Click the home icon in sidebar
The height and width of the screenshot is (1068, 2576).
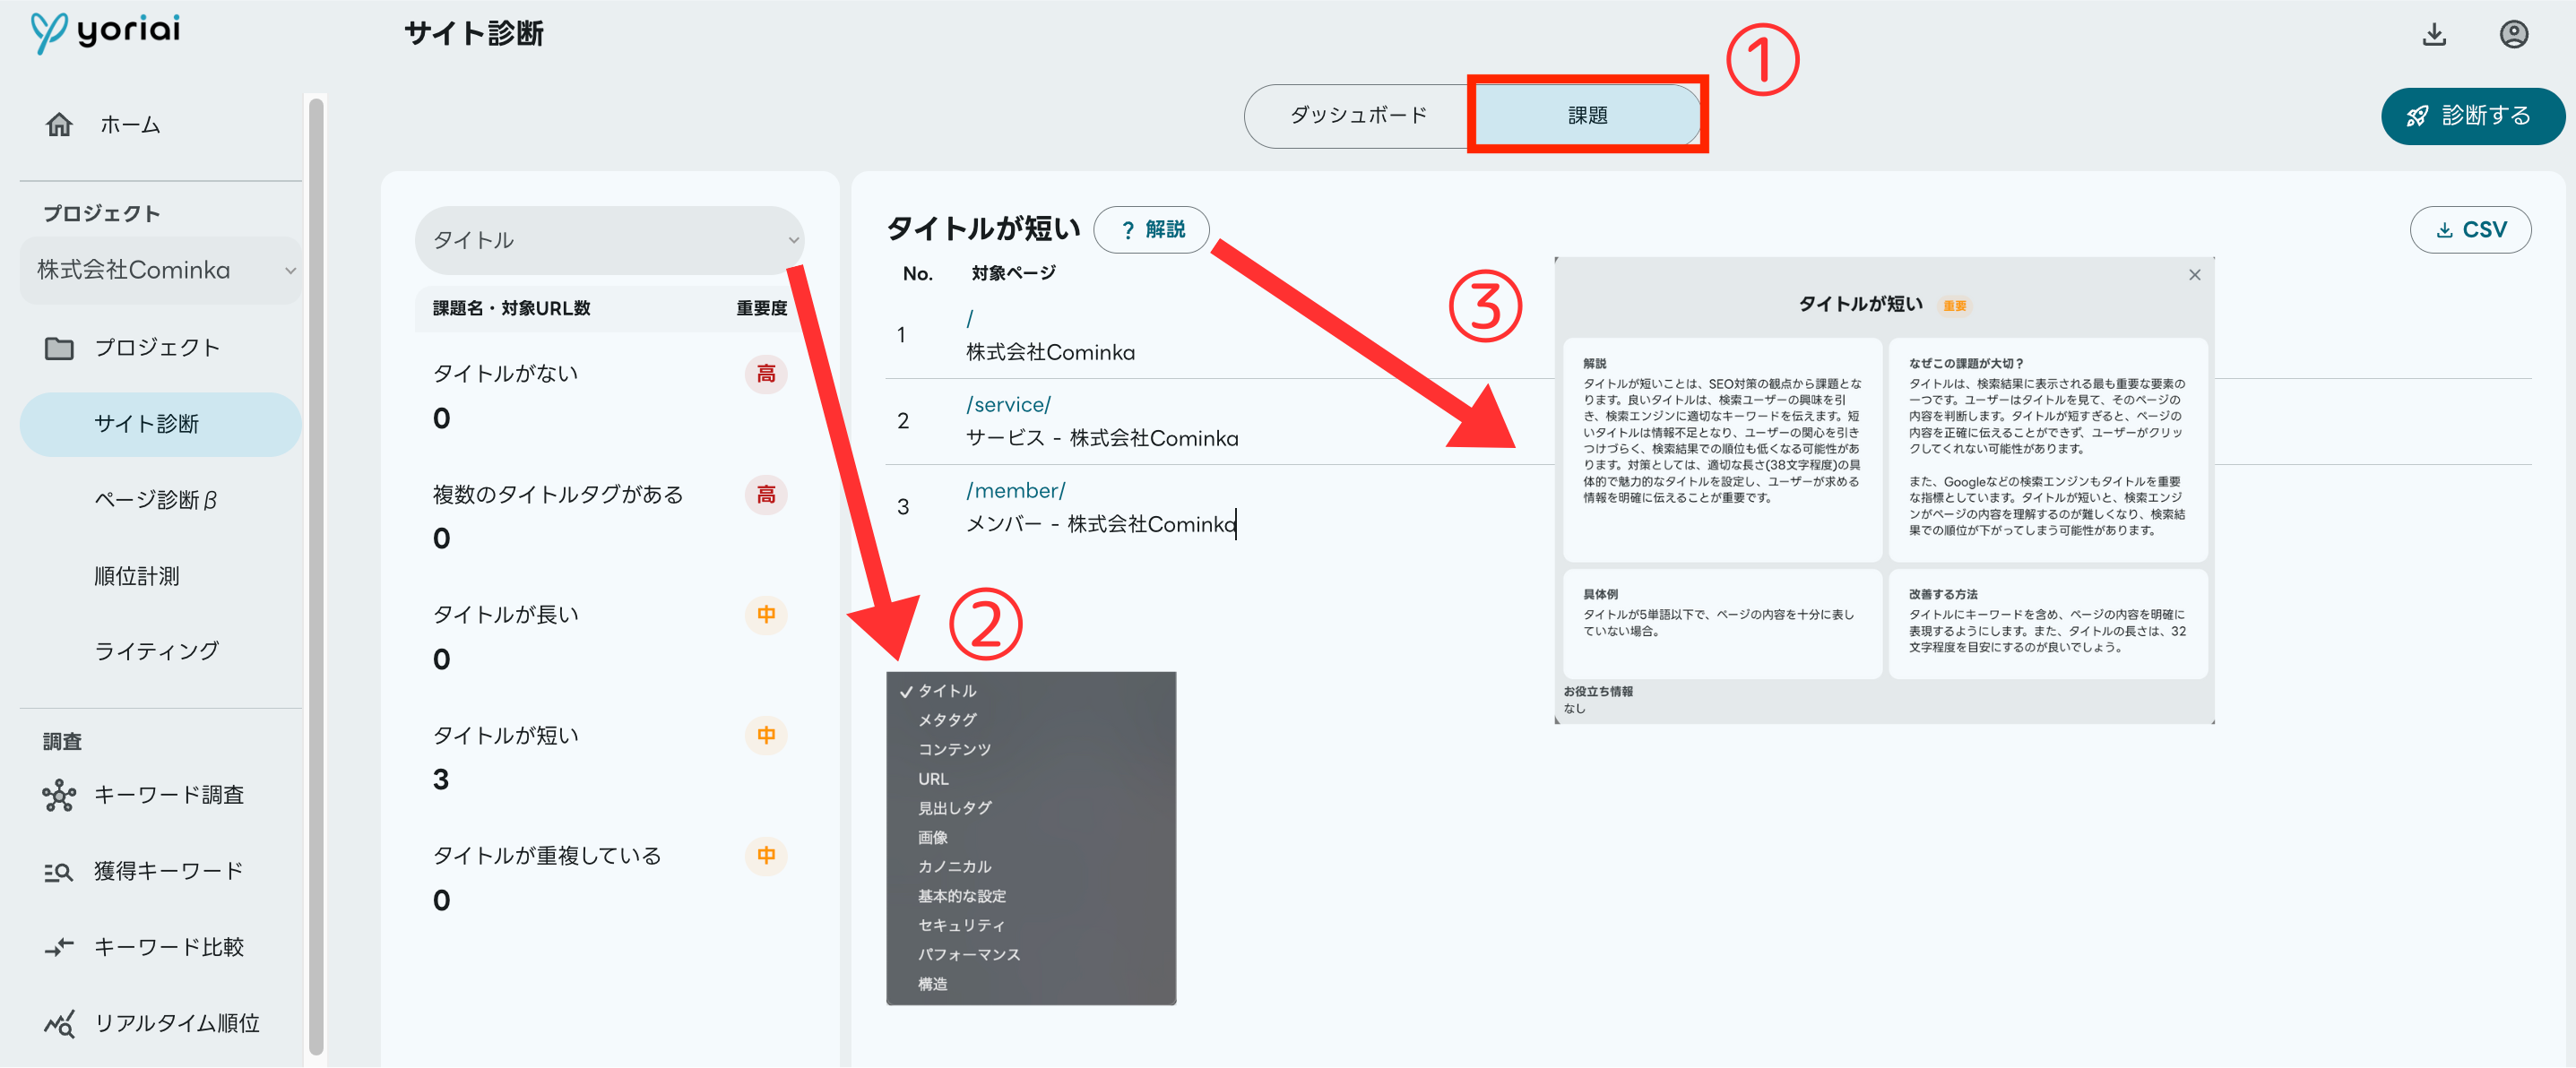point(59,124)
